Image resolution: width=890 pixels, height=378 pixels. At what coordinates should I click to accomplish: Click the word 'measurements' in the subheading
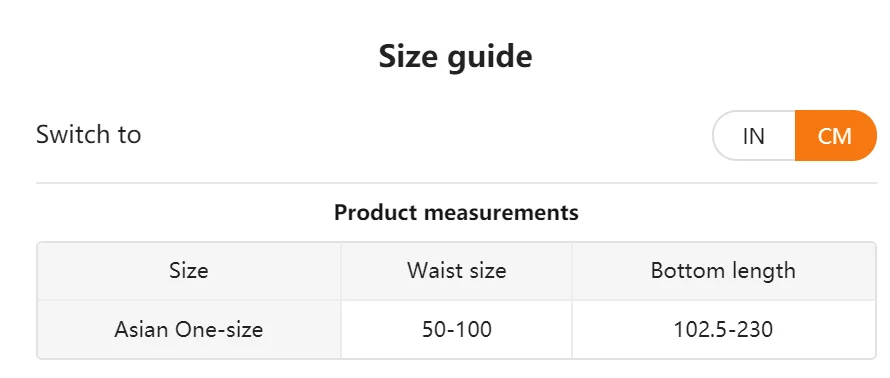click(502, 212)
